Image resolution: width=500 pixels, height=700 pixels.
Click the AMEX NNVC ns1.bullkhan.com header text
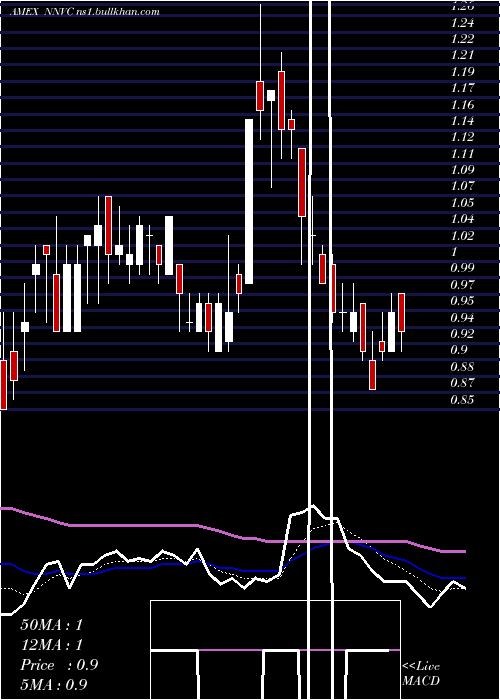click(x=84, y=12)
